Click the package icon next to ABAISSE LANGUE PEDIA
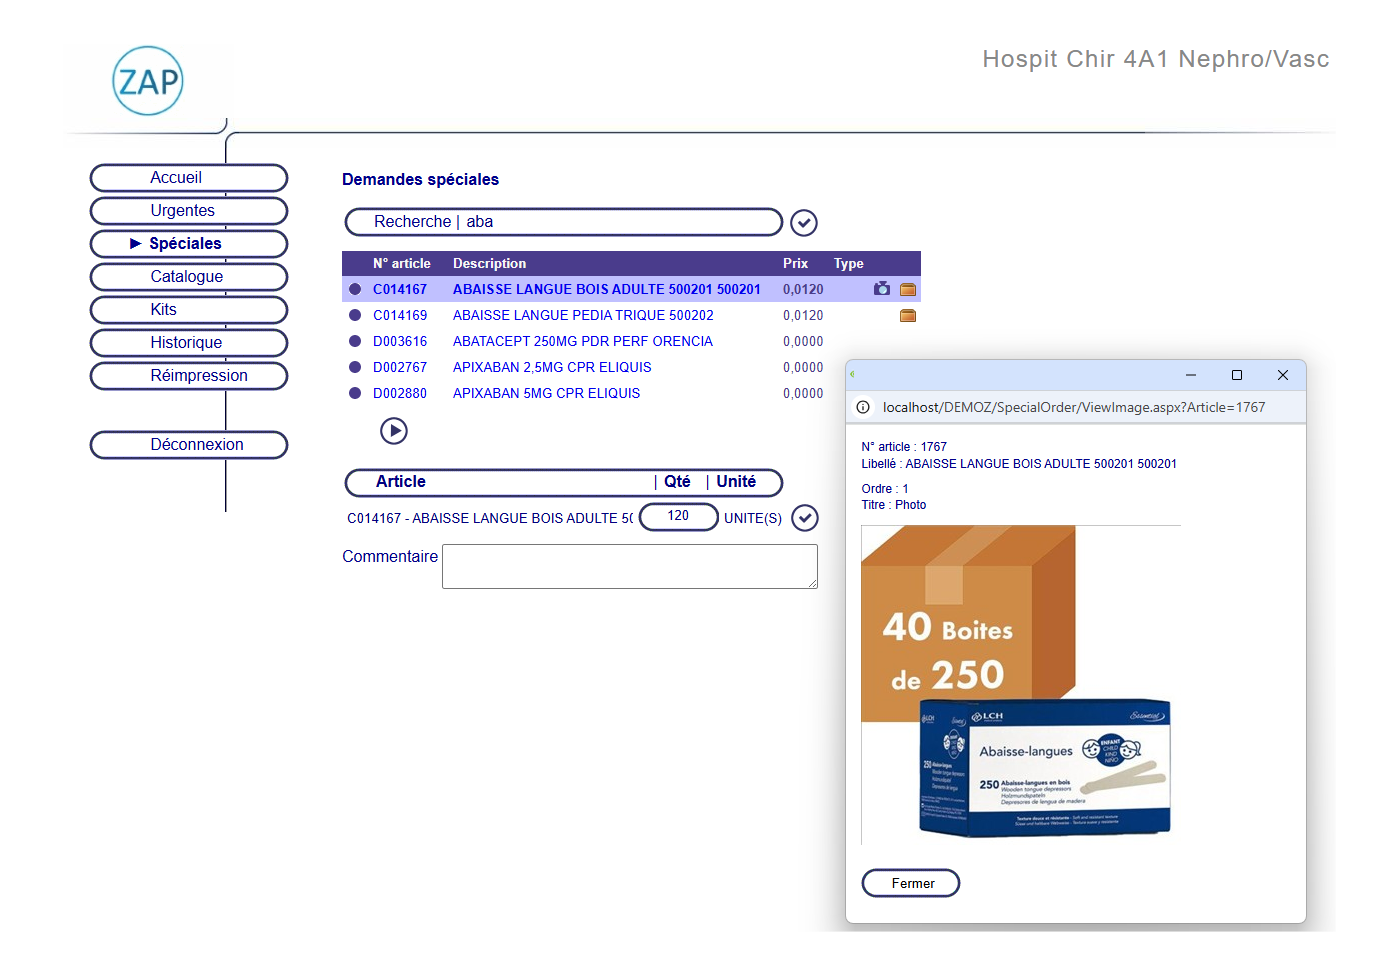This screenshot has height=977, width=1400. pos(908,315)
